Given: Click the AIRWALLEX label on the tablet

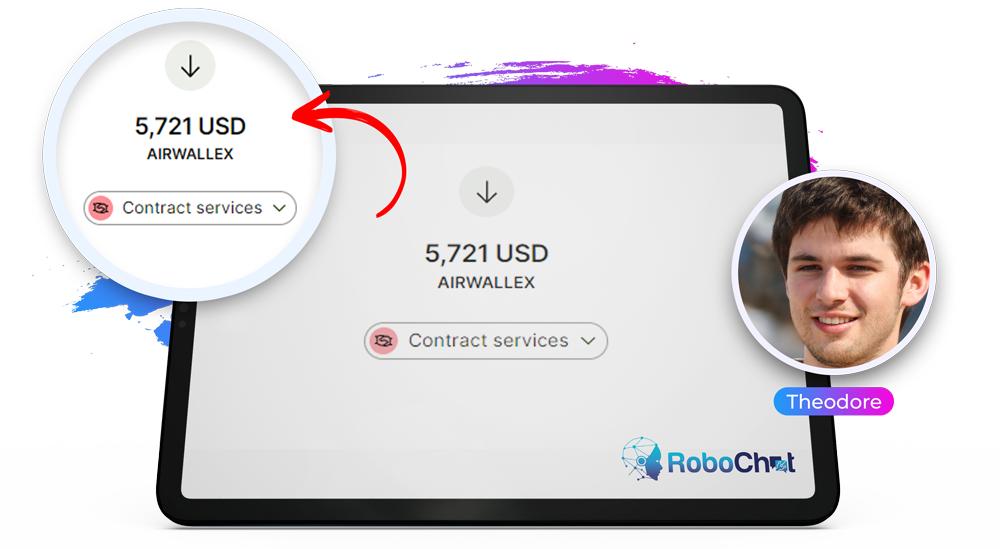Looking at the screenshot, I should pyautogui.click(x=487, y=282).
